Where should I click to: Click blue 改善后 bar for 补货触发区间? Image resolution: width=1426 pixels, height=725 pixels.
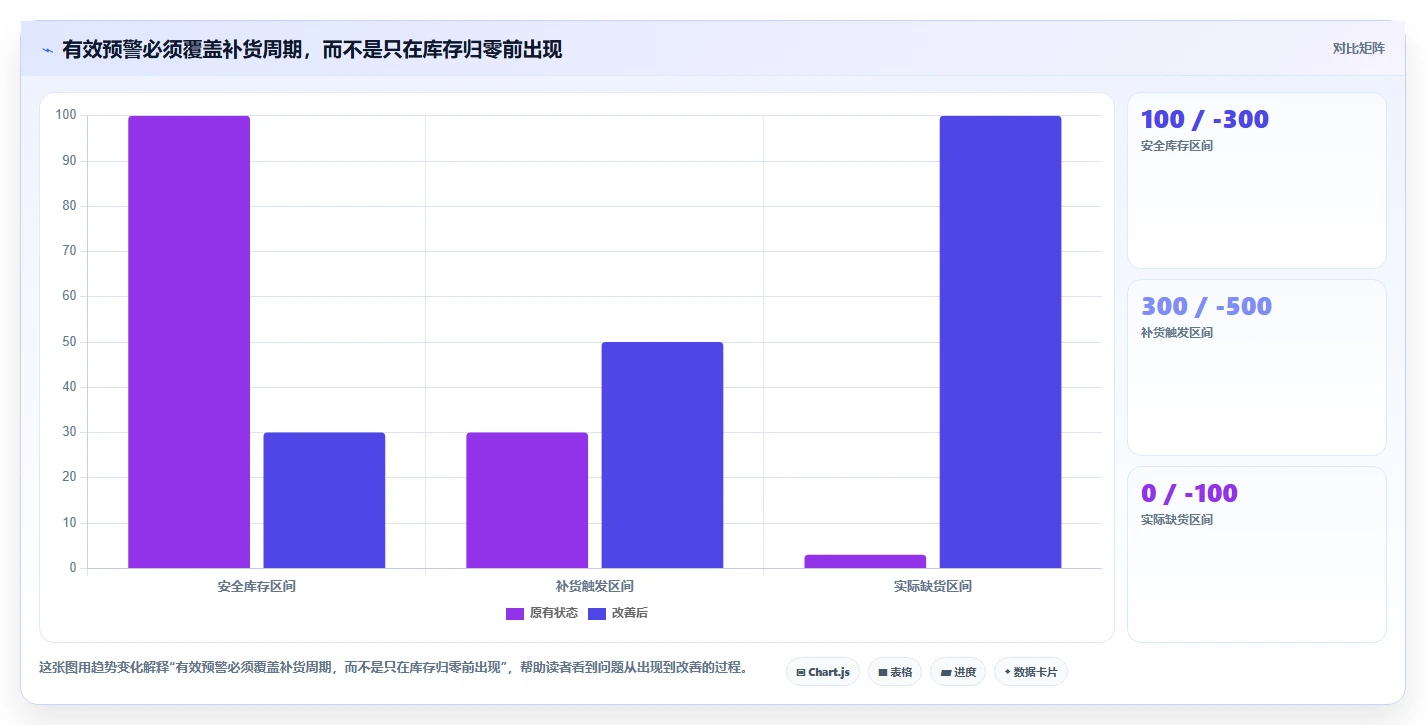tap(662, 455)
